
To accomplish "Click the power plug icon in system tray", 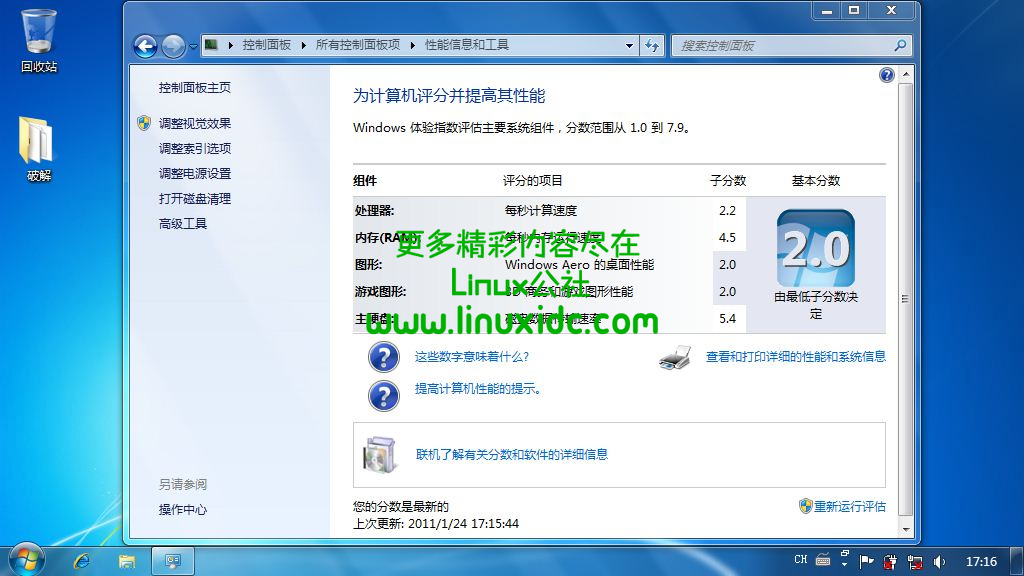I will pyautogui.click(x=889, y=561).
